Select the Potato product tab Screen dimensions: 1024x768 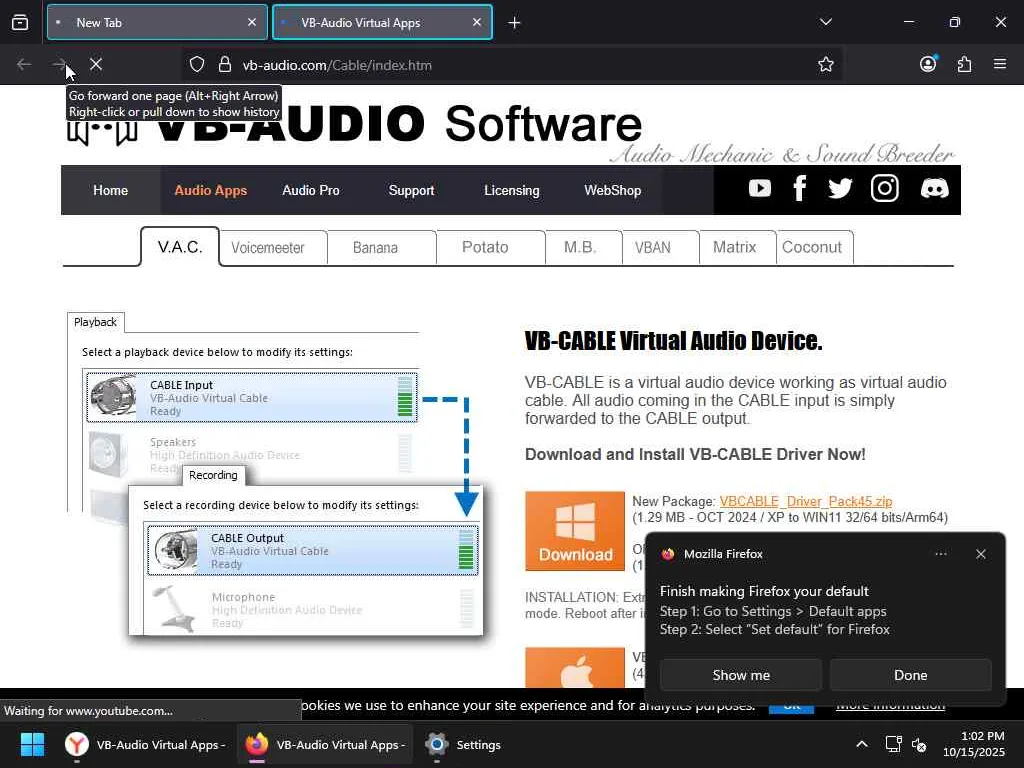(485, 248)
